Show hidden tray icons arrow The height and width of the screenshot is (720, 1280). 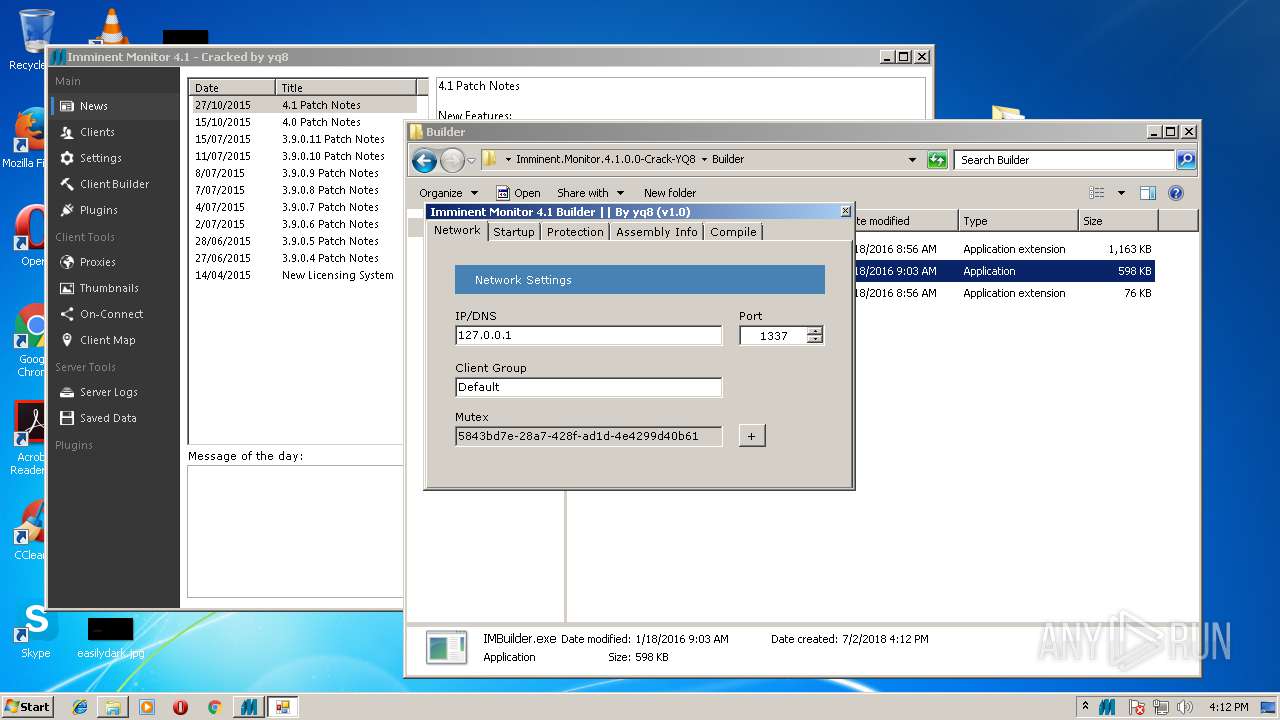(x=1086, y=707)
